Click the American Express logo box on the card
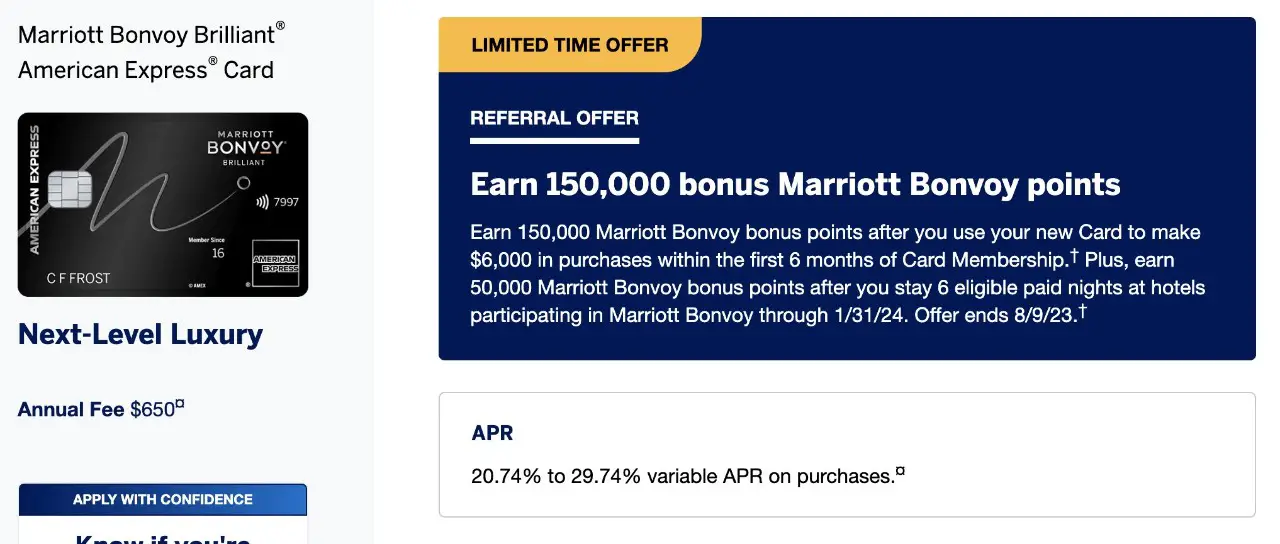1280x544 pixels. coord(273,262)
